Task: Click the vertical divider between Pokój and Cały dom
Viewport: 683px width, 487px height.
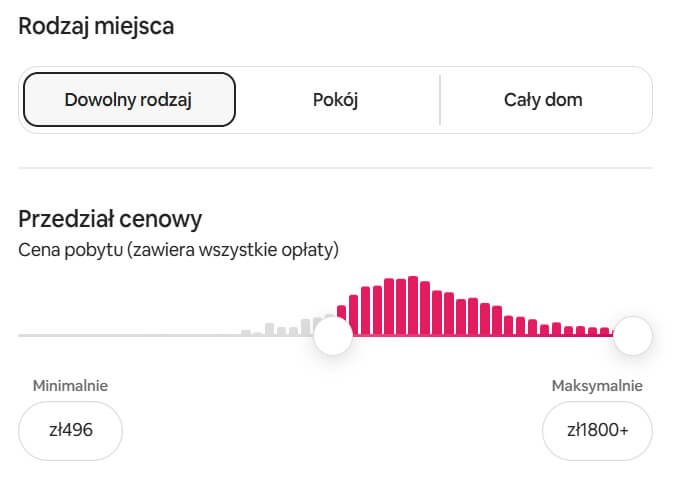Action: [x=440, y=100]
